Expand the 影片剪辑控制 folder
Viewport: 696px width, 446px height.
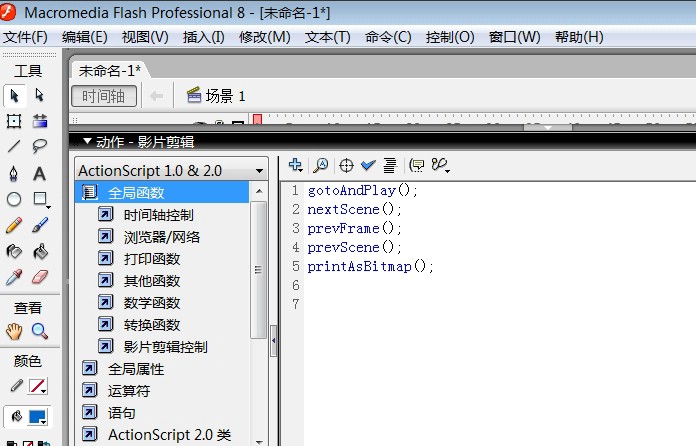[106, 346]
